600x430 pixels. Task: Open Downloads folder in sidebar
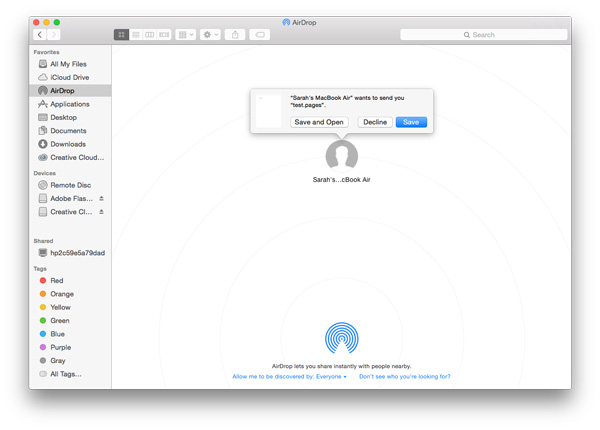(x=70, y=144)
